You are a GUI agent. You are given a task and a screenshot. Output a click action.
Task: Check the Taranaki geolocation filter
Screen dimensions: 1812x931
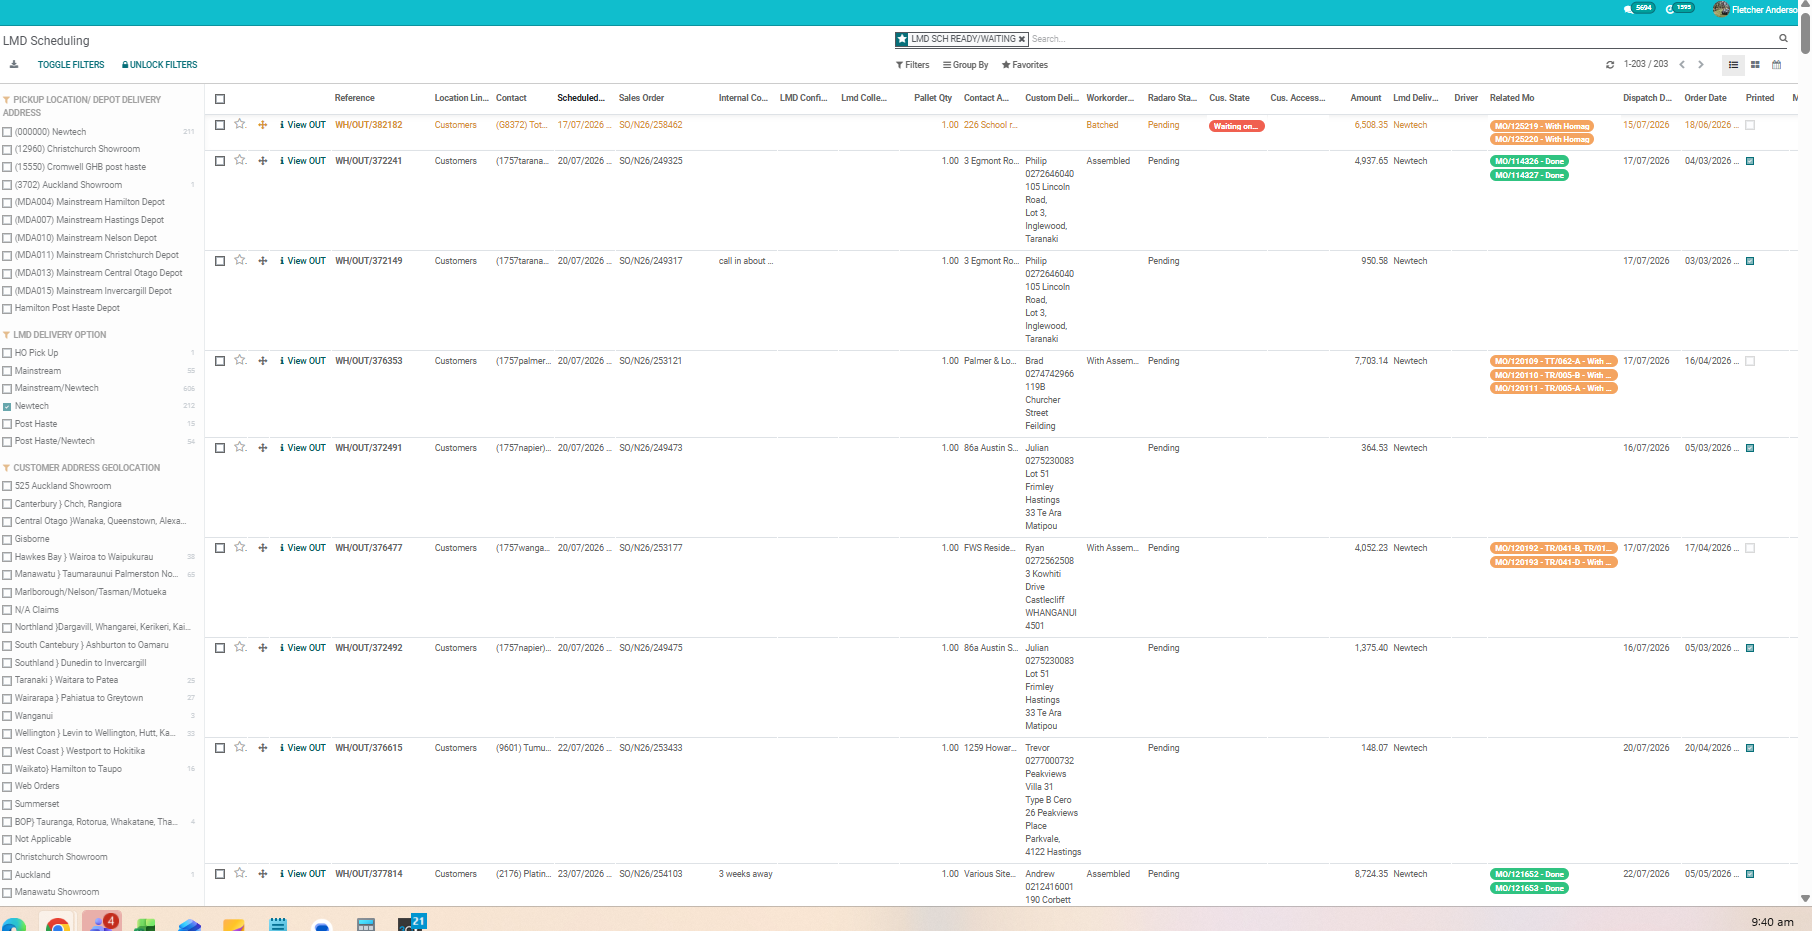(7, 681)
